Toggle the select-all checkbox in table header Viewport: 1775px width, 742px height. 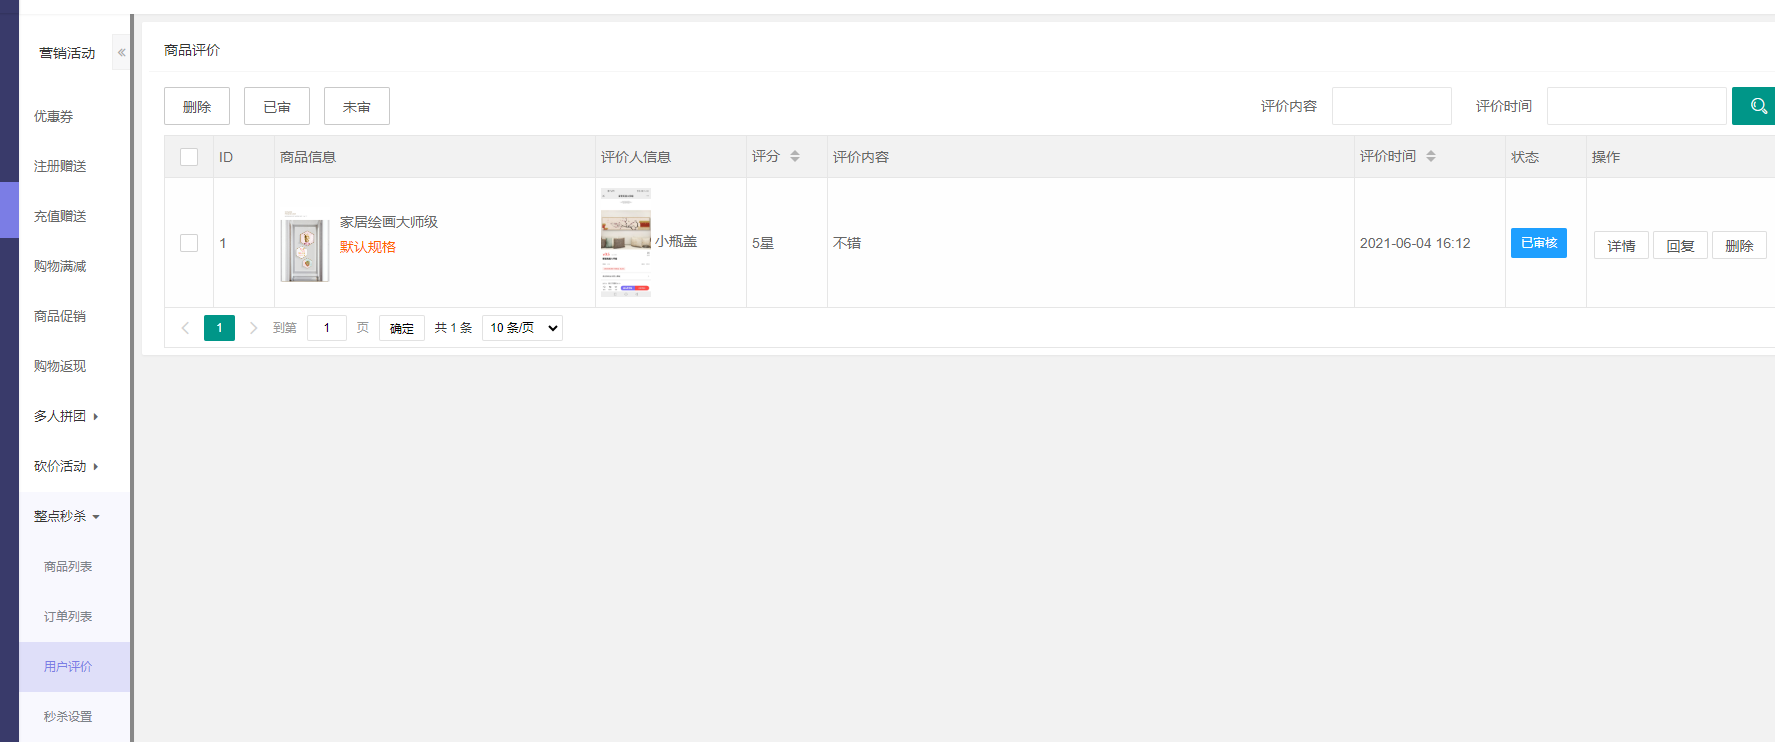(x=189, y=157)
